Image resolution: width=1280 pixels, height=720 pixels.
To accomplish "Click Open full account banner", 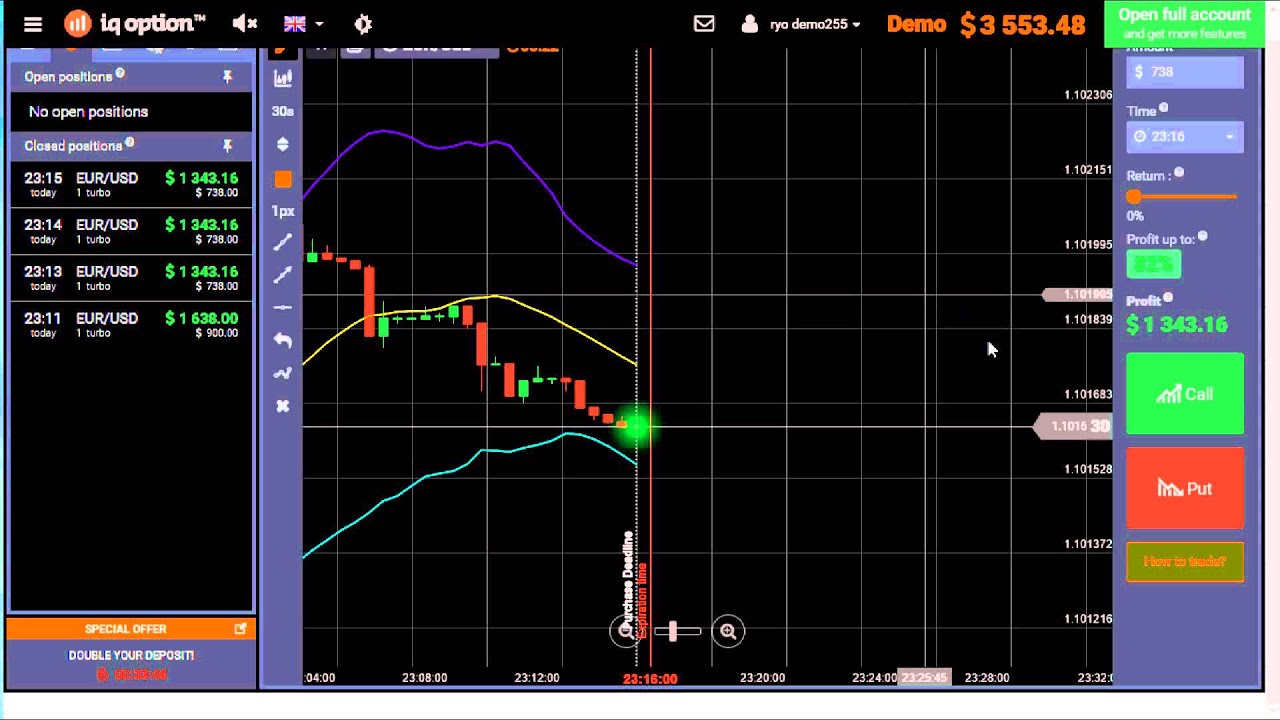I will pos(1184,24).
